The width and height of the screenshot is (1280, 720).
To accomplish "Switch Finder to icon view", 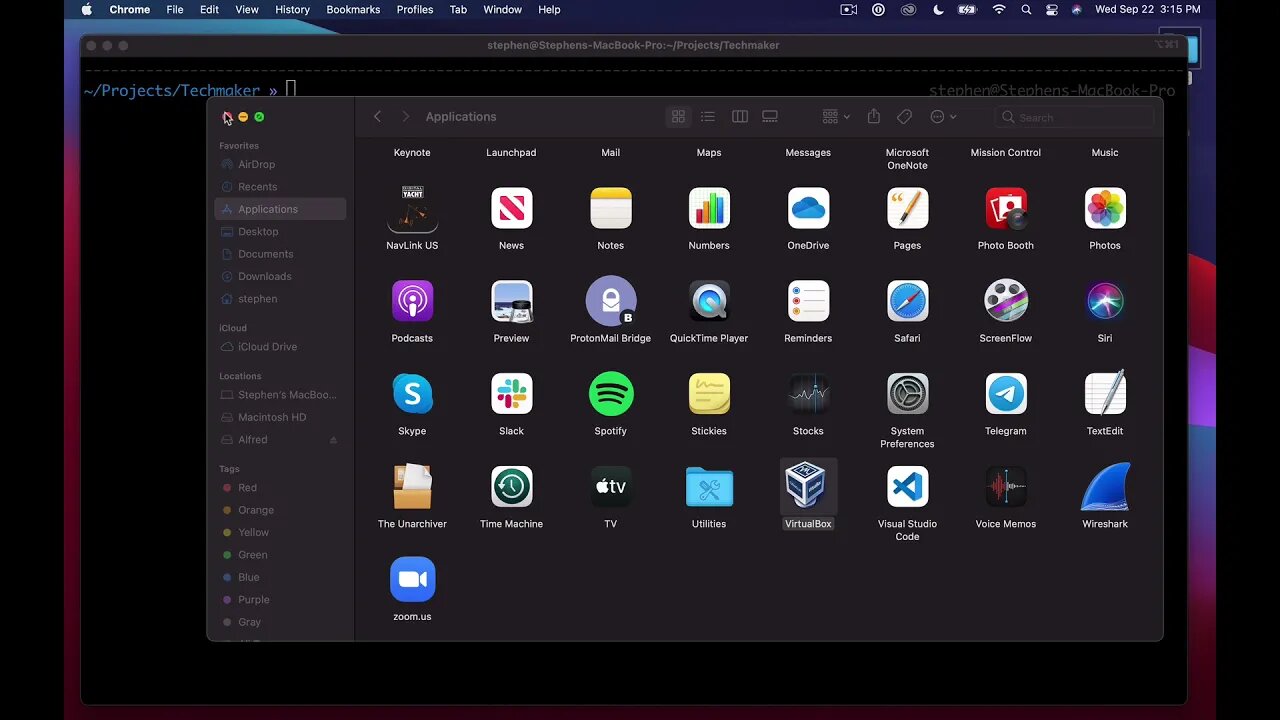I will click(x=678, y=117).
